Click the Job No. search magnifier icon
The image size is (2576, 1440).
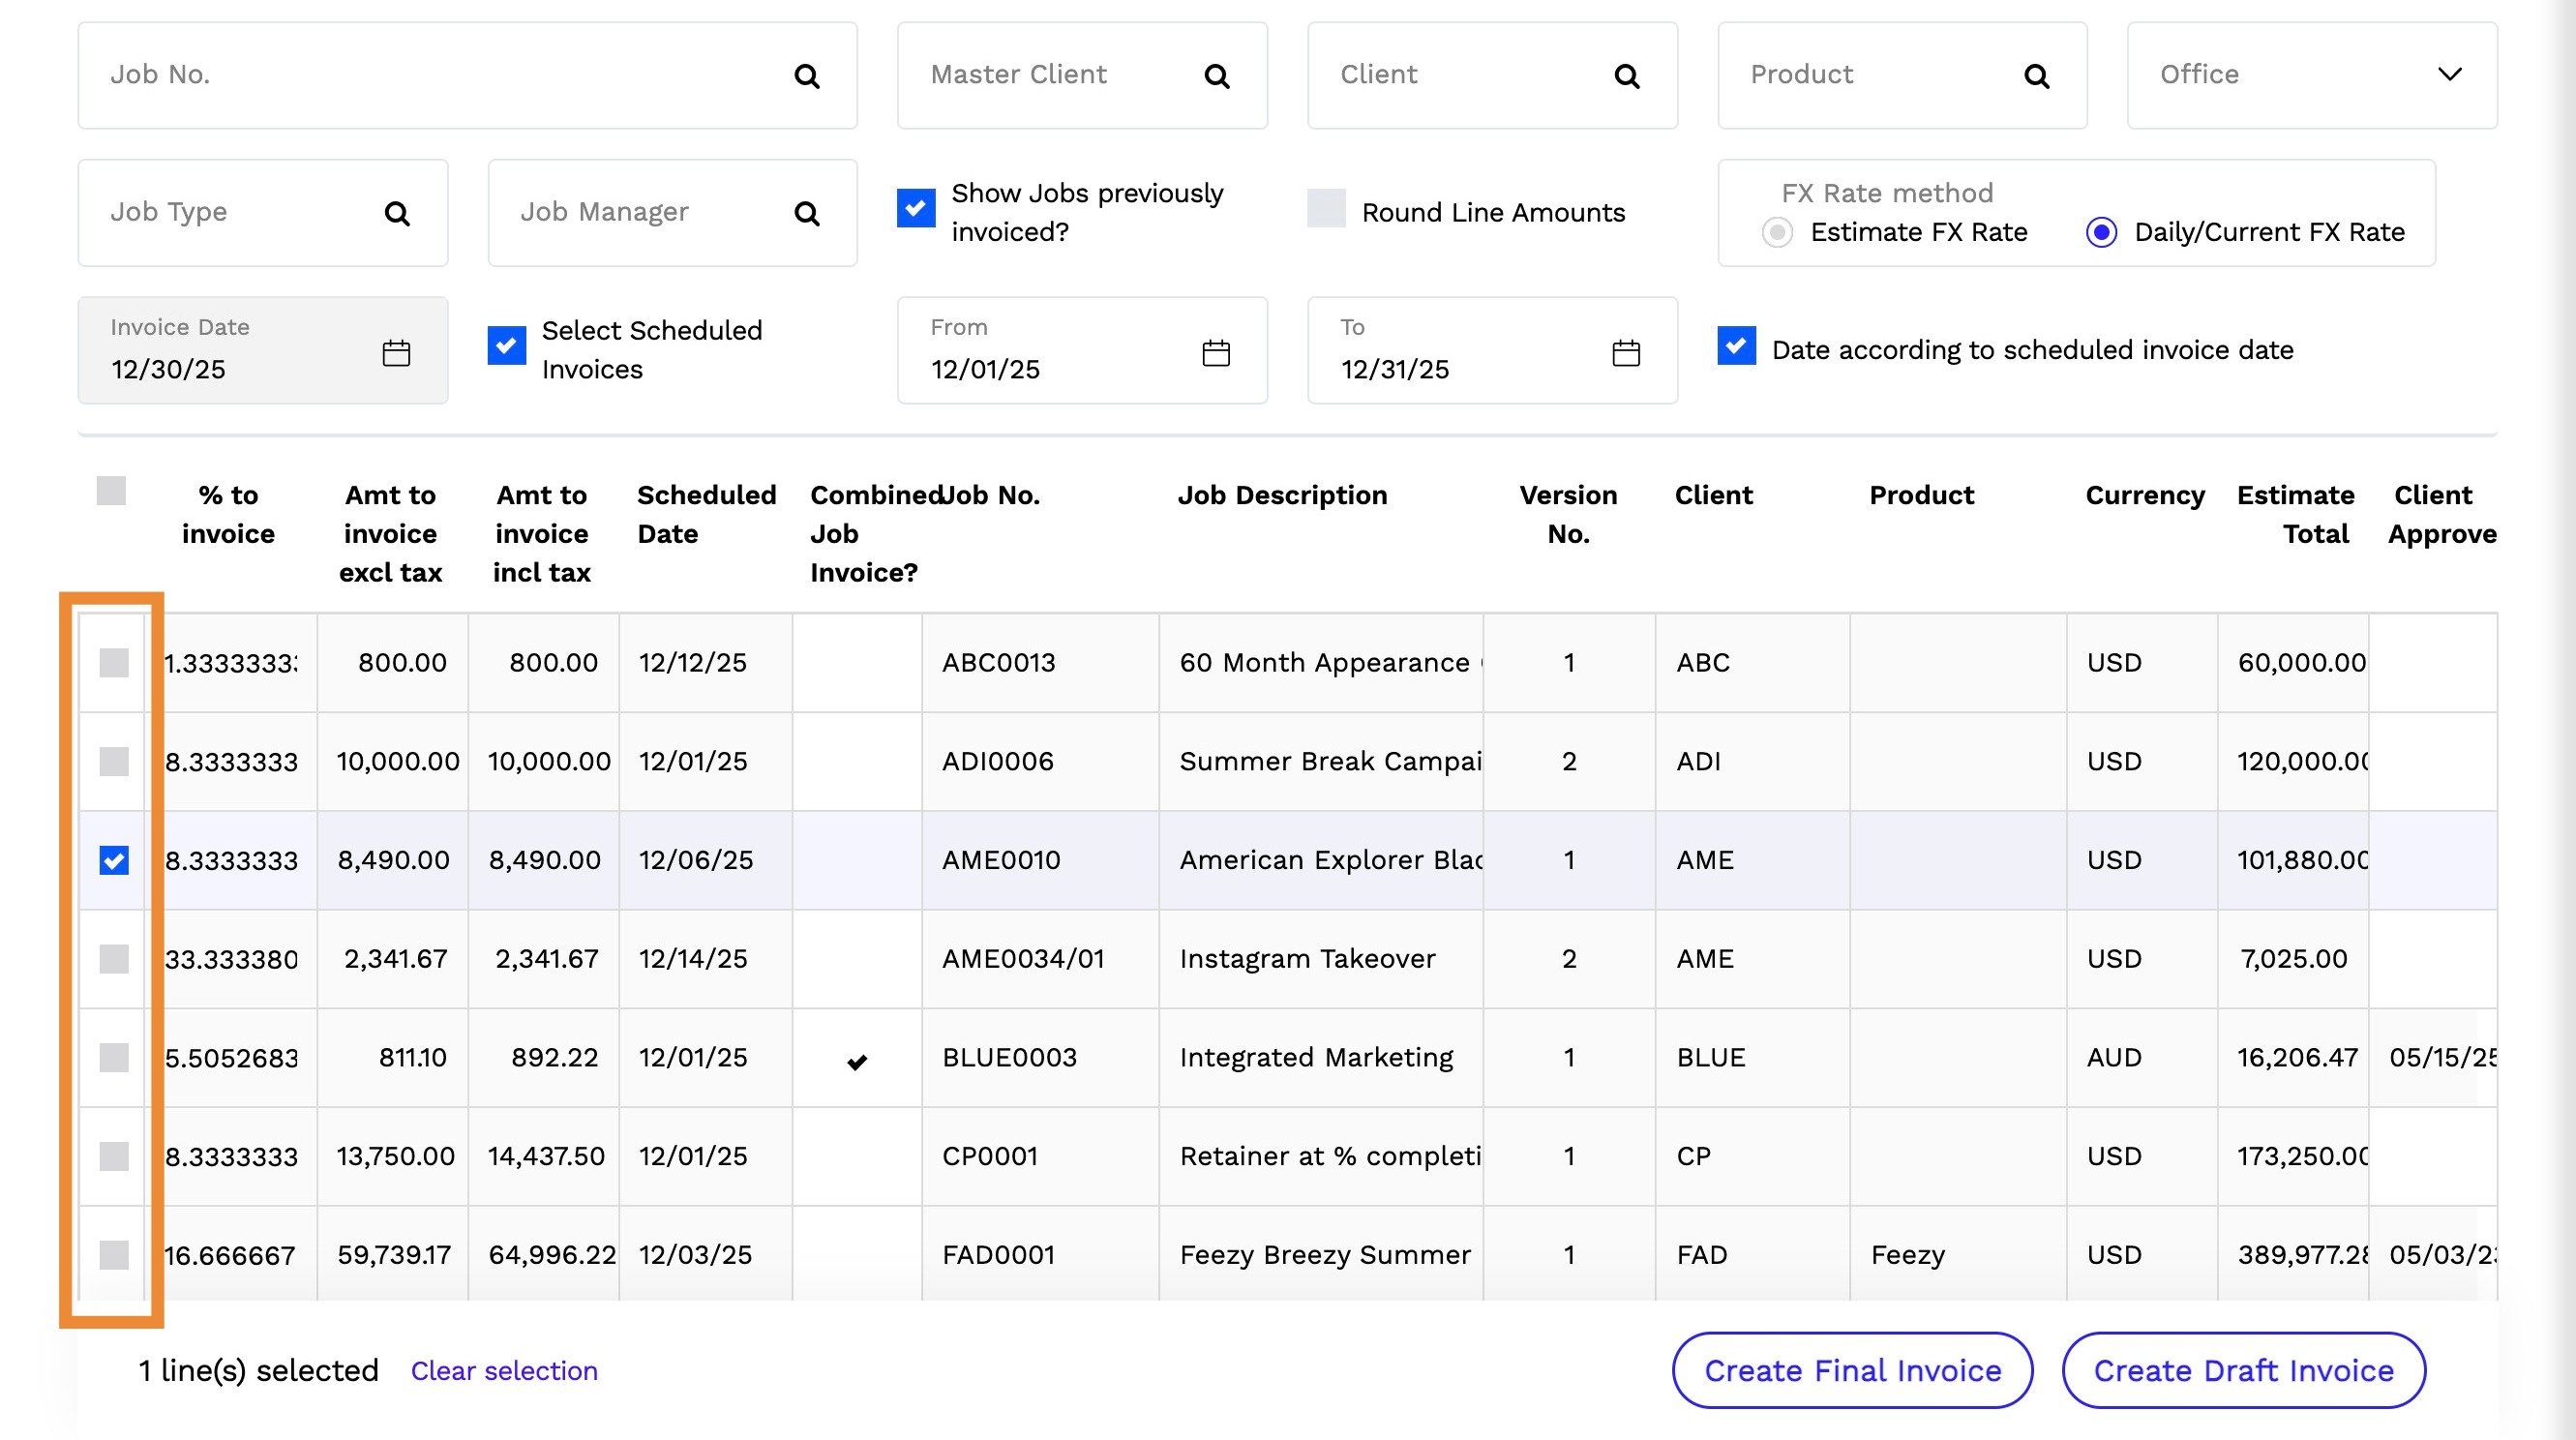click(806, 76)
